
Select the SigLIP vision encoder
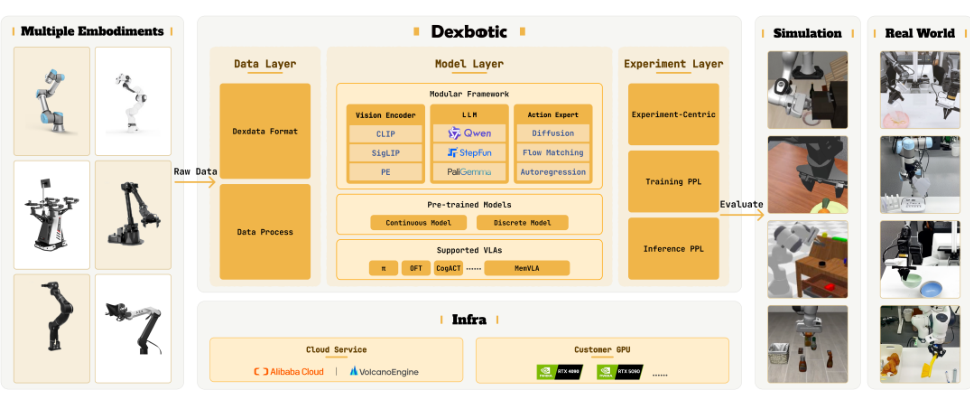(x=385, y=152)
